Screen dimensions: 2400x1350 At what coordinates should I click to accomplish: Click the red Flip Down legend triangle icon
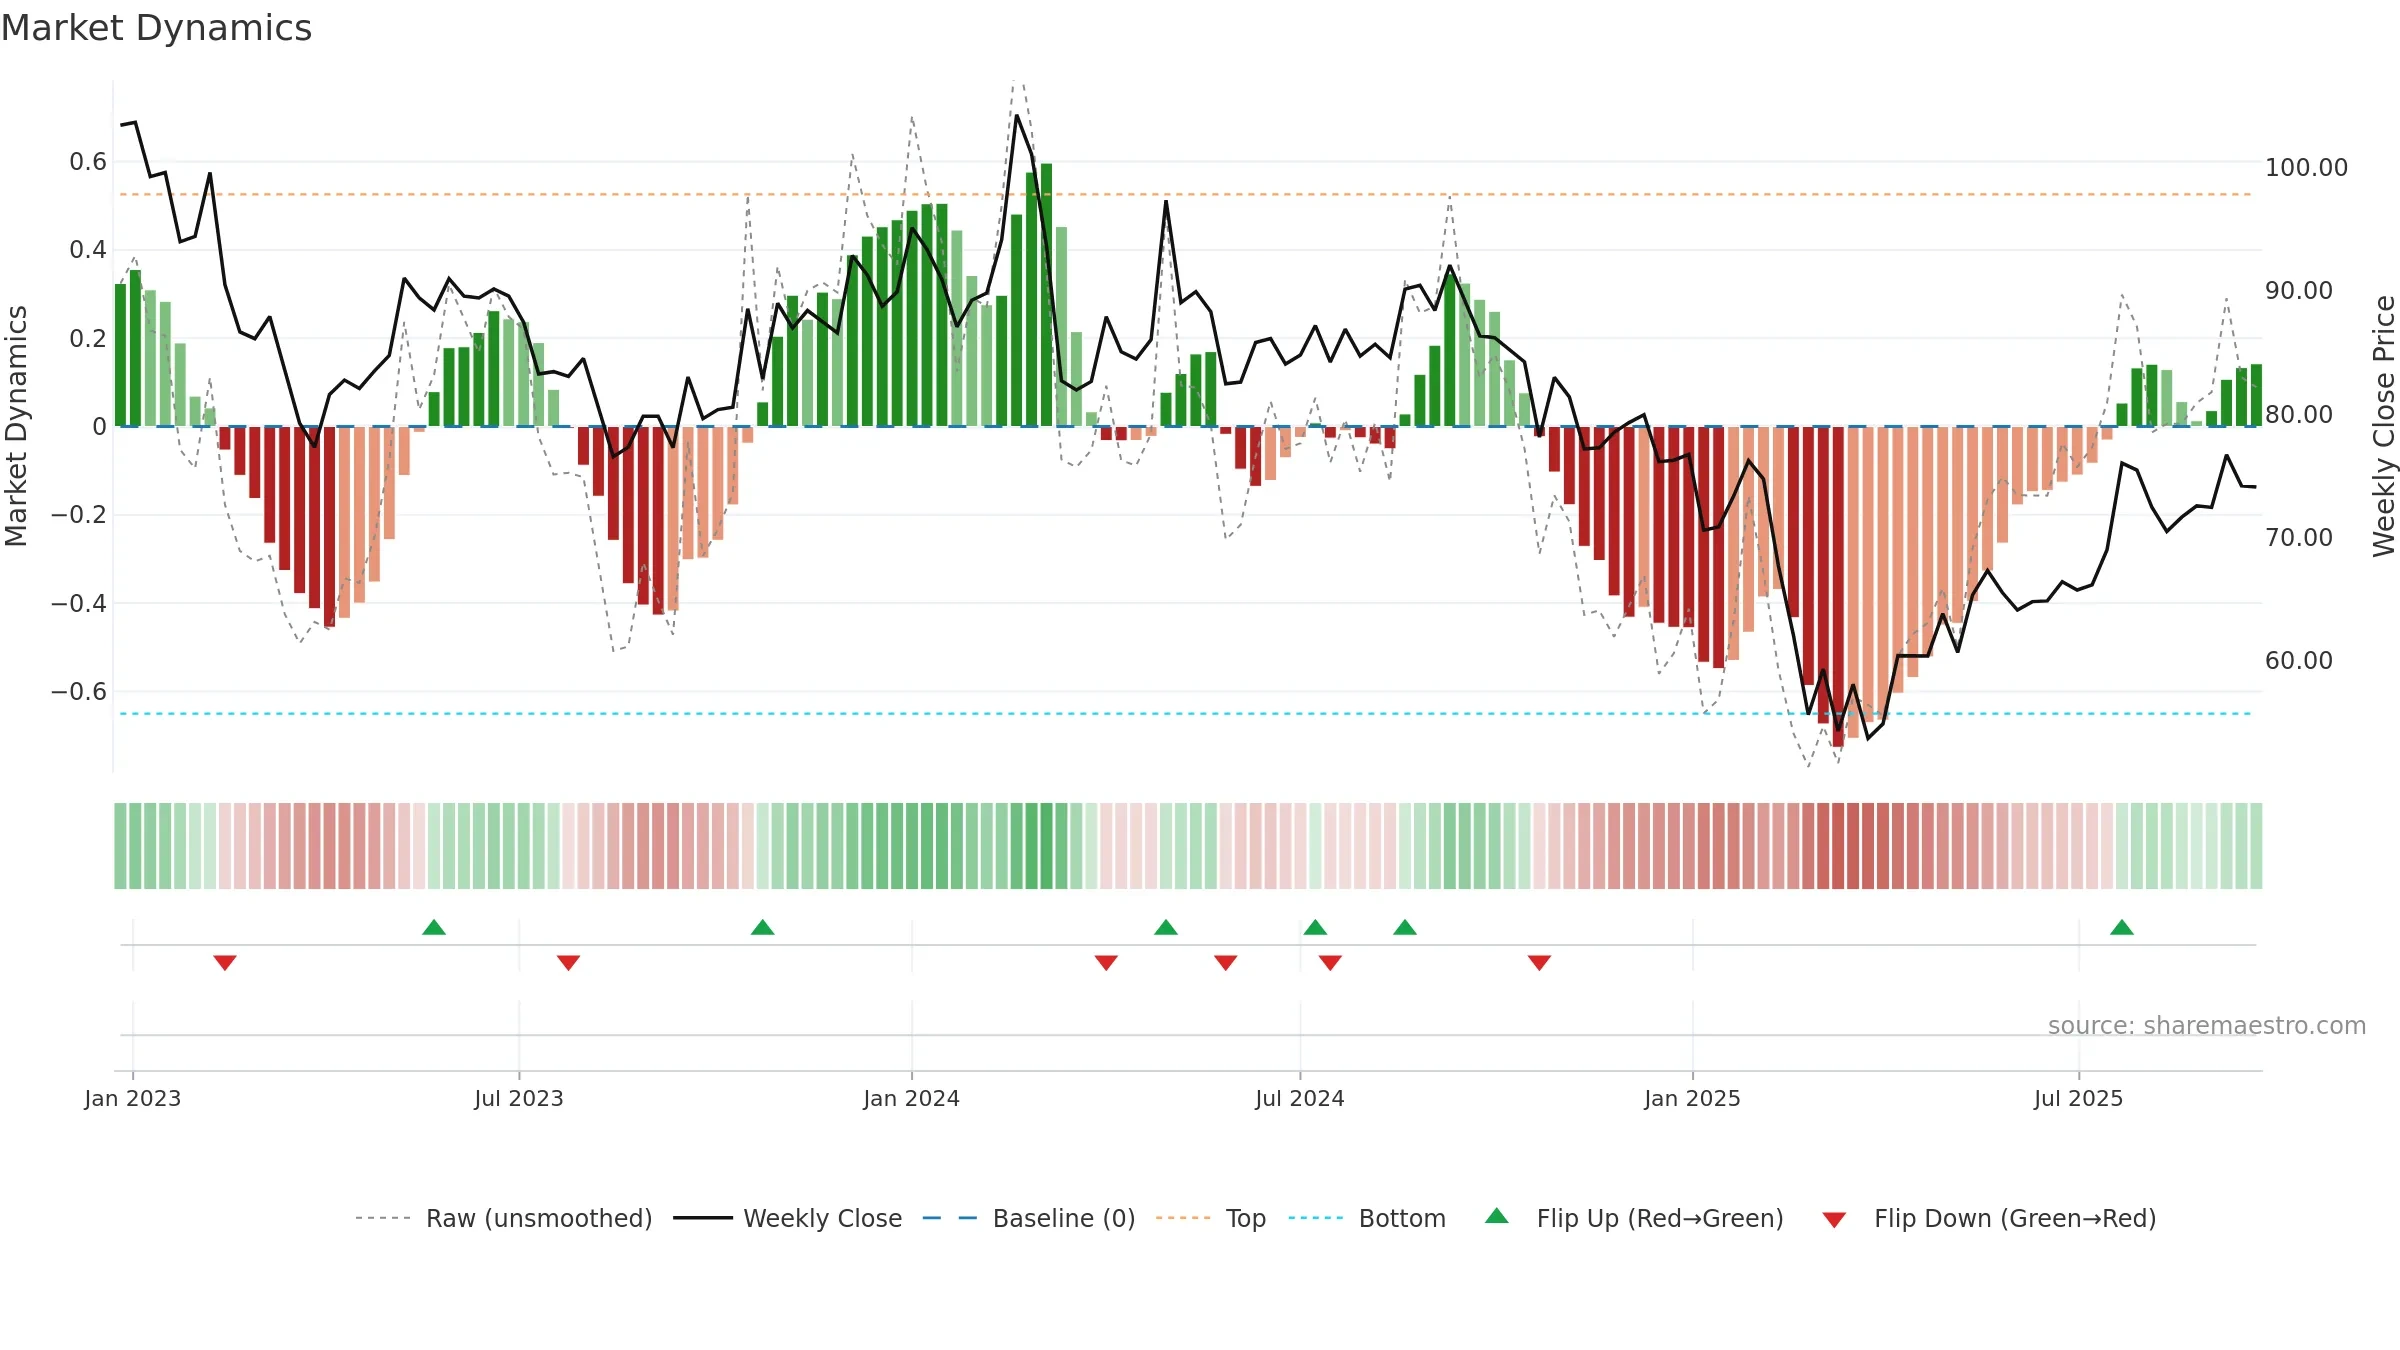(1834, 1220)
